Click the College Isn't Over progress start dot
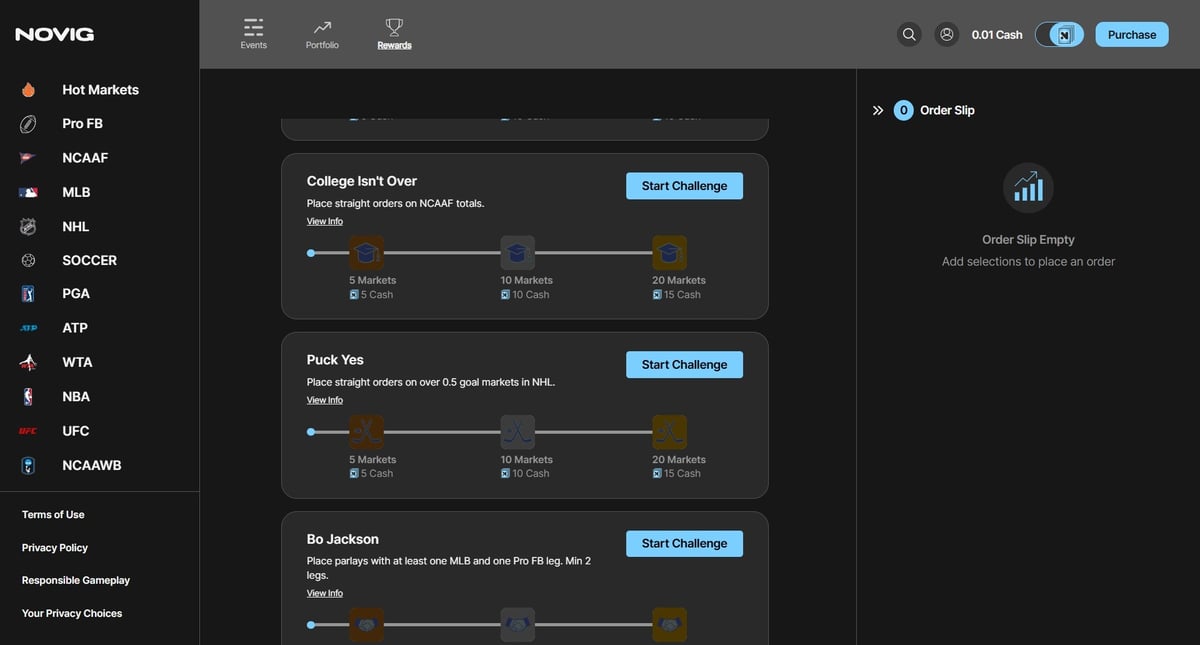The width and height of the screenshot is (1200, 645). click(311, 253)
